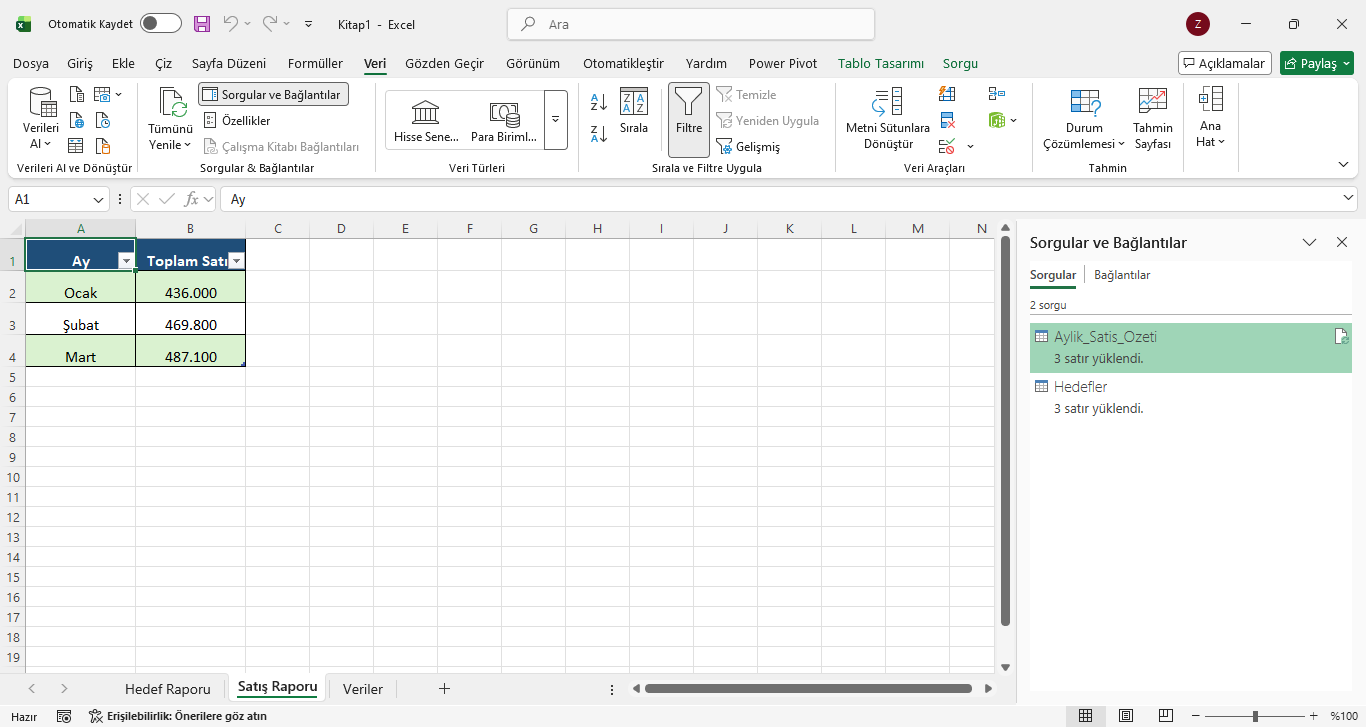Click the Redo icon

[x=270, y=24]
